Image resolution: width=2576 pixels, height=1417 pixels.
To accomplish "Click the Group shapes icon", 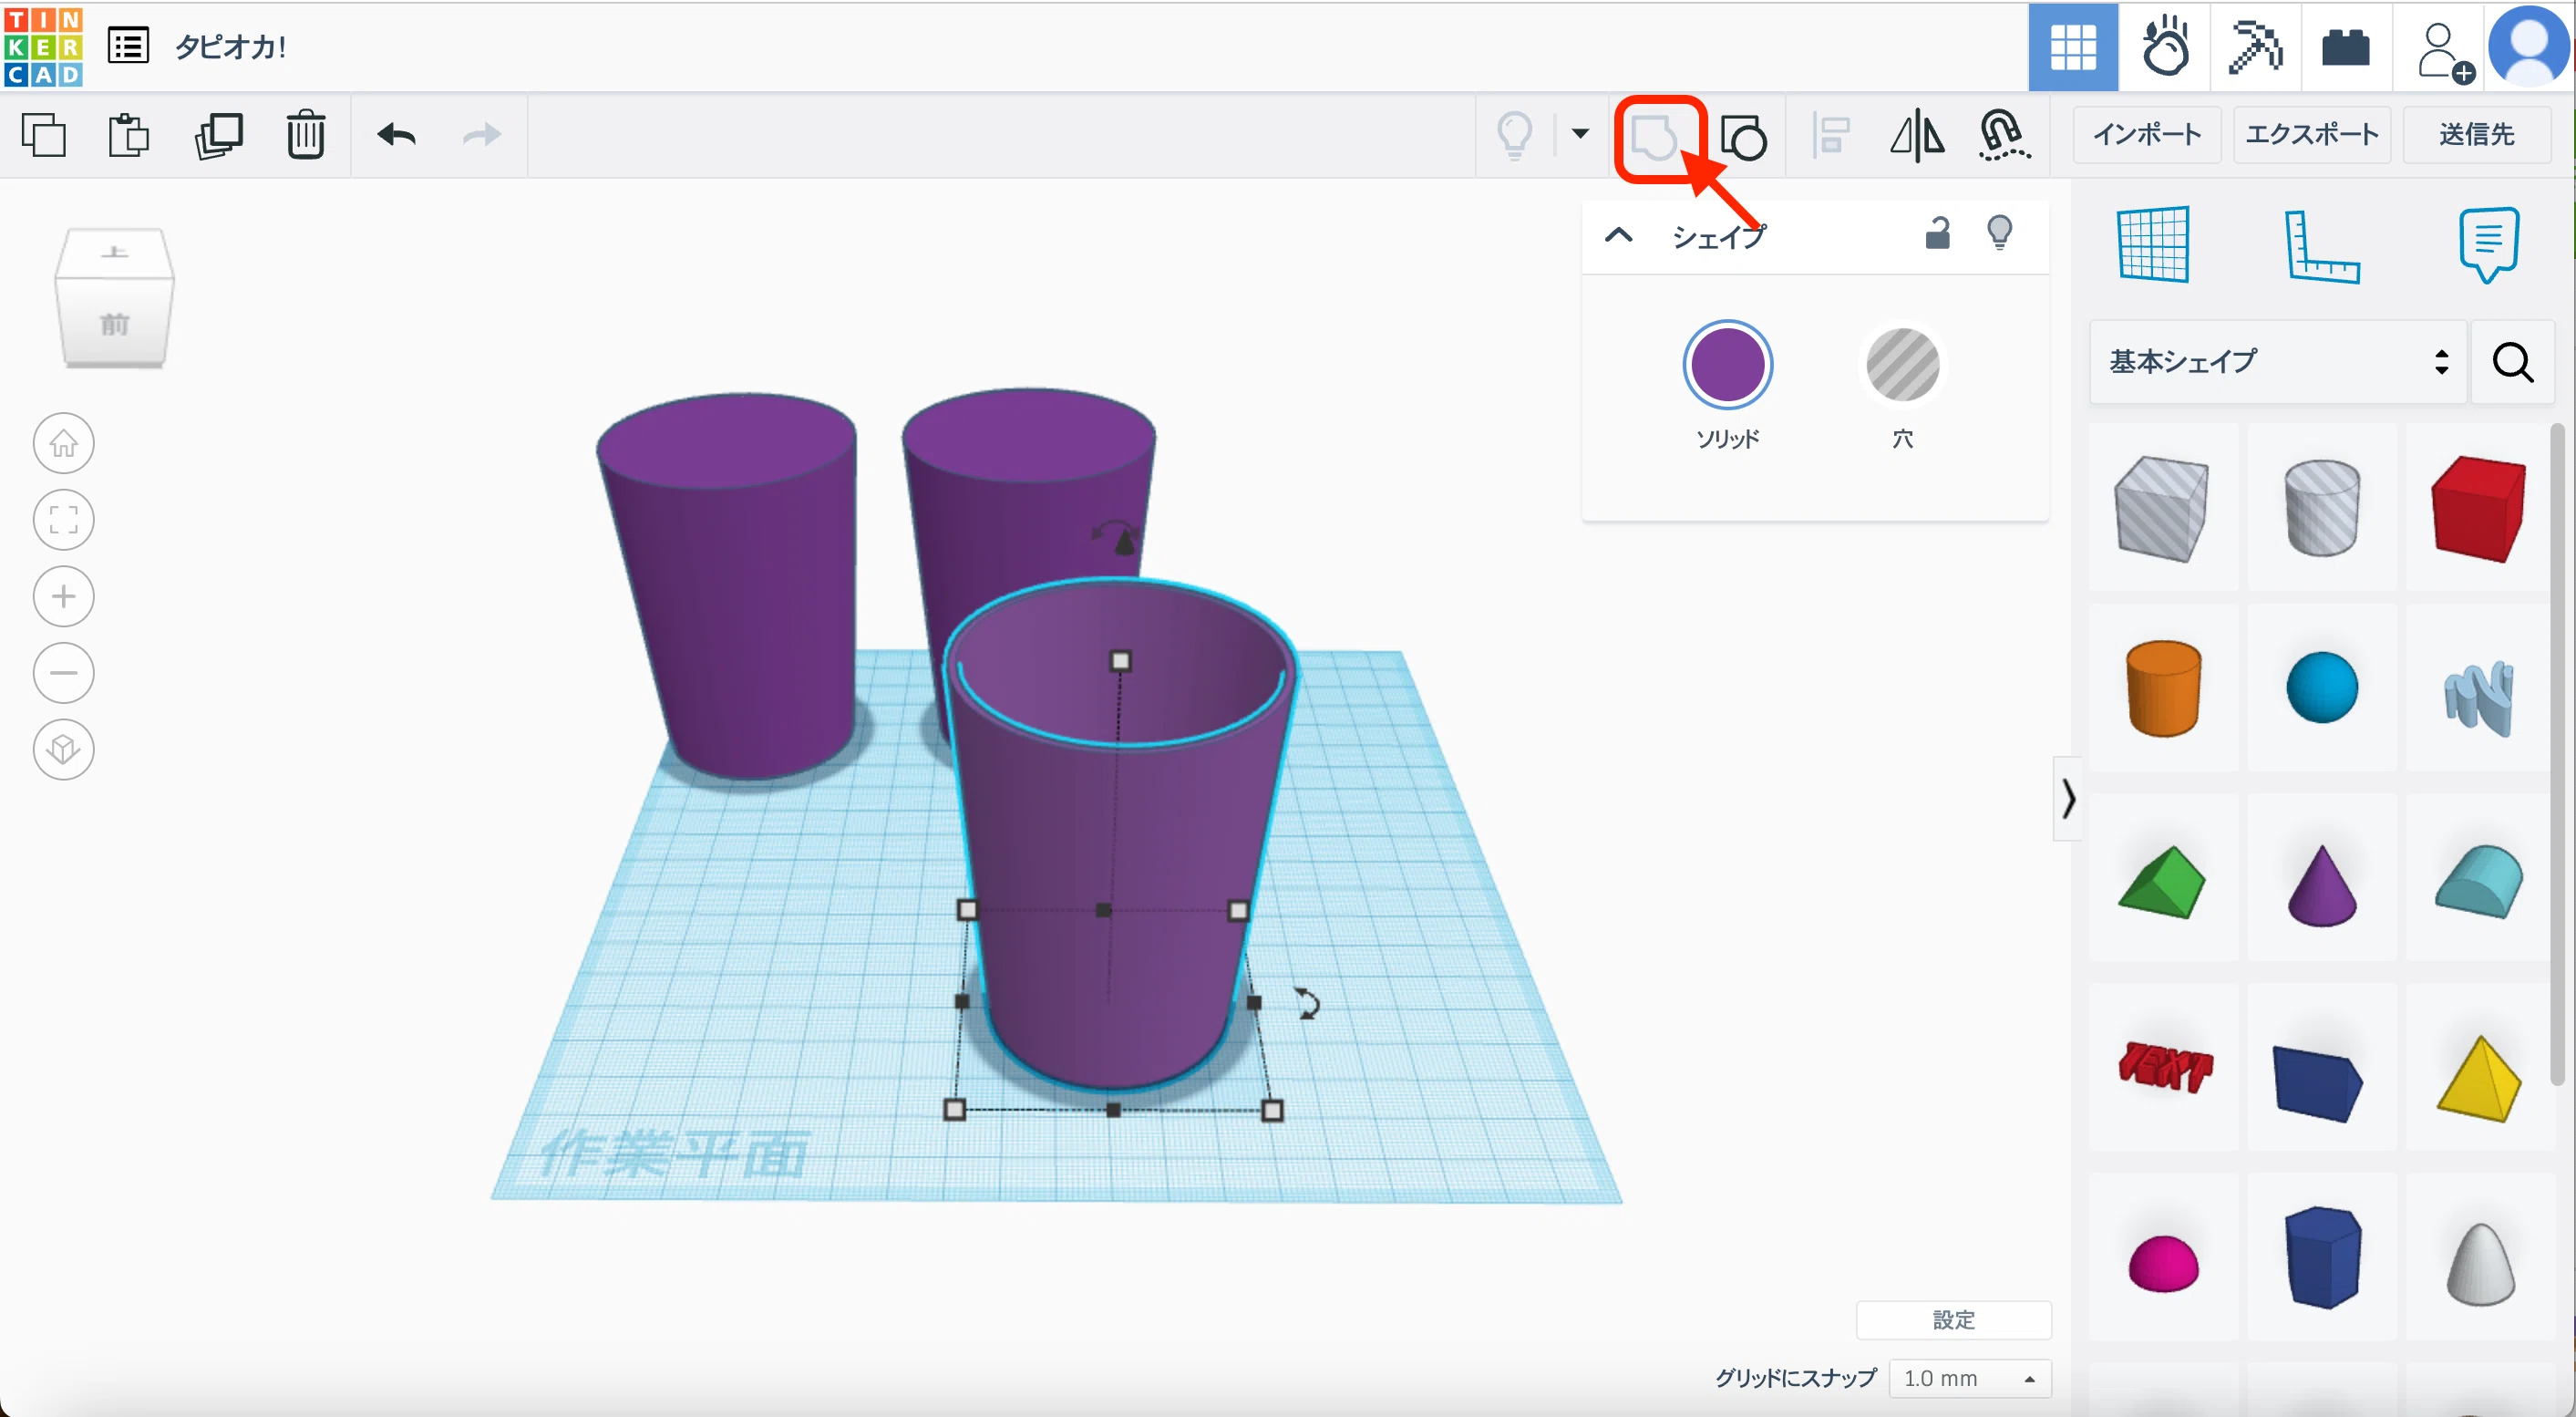I will (x=1655, y=136).
